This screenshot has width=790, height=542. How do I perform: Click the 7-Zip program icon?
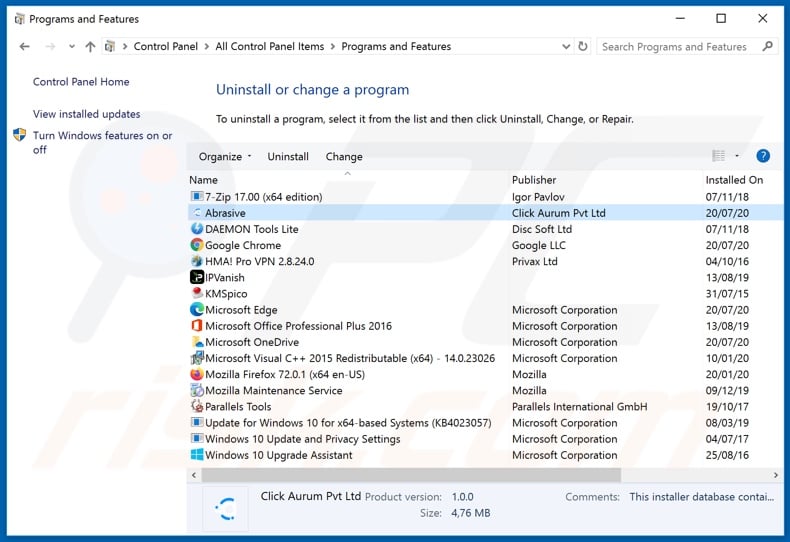click(x=196, y=196)
